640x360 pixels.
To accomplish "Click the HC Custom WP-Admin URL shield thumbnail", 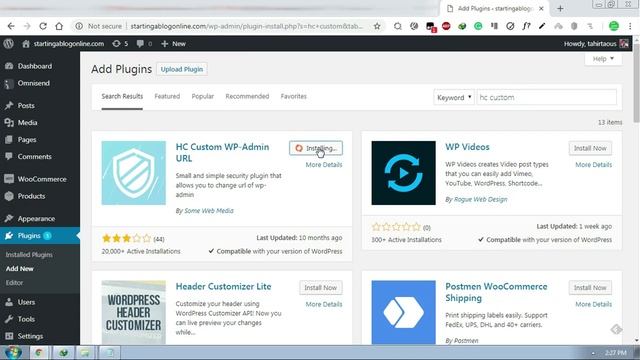I will 133,173.
